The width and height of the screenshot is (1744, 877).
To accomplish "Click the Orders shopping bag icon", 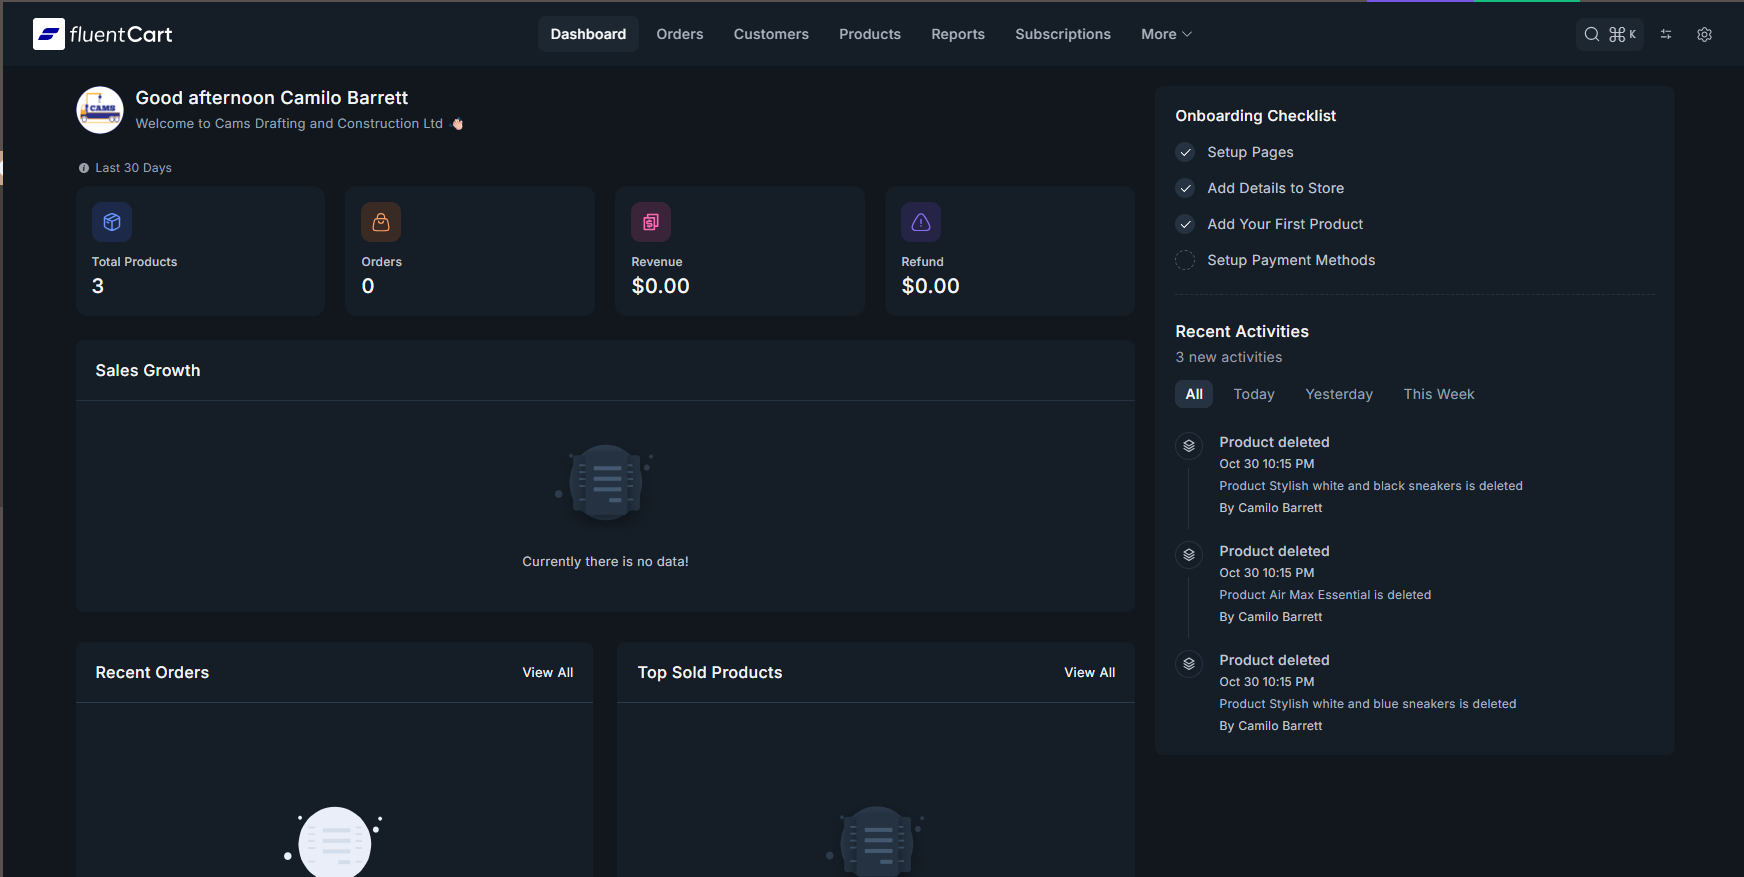I will (381, 222).
